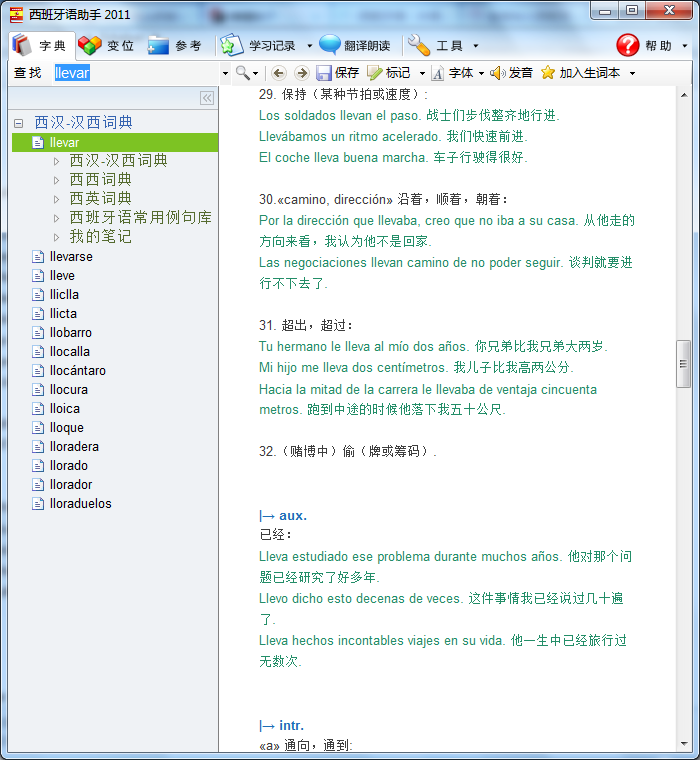This screenshot has height=760, width=700.
Task: Select the llevarse word entry
Action: [x=71, y=256]
